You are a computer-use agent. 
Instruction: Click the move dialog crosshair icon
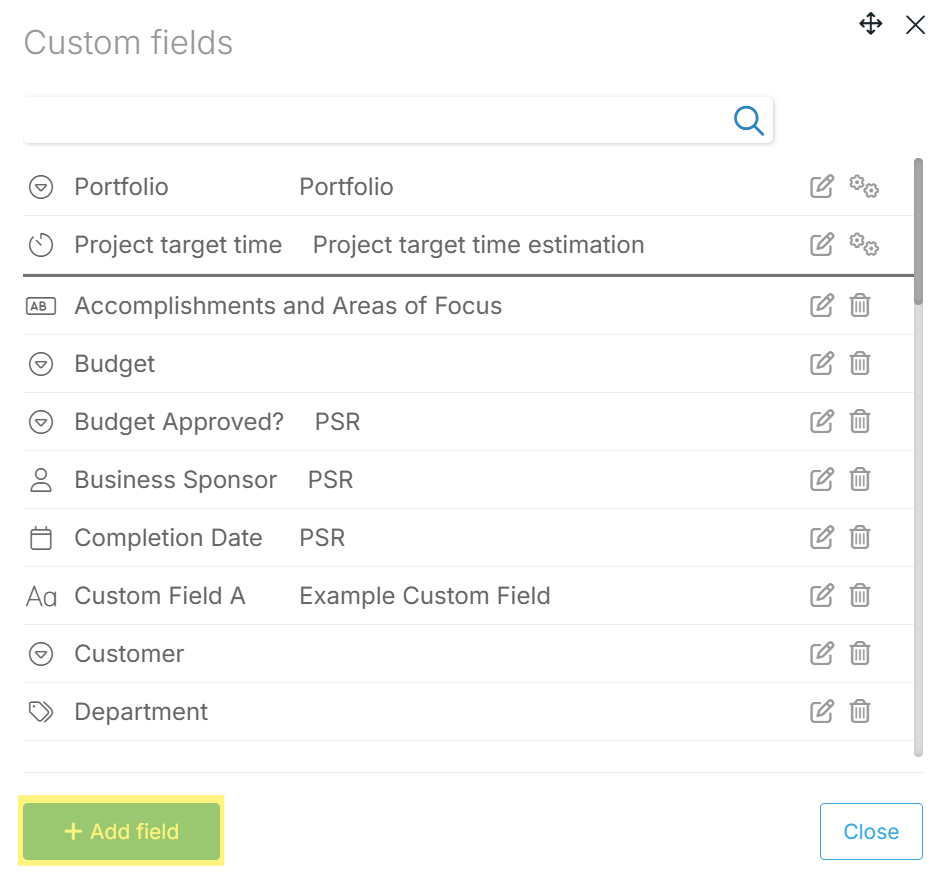871,25
